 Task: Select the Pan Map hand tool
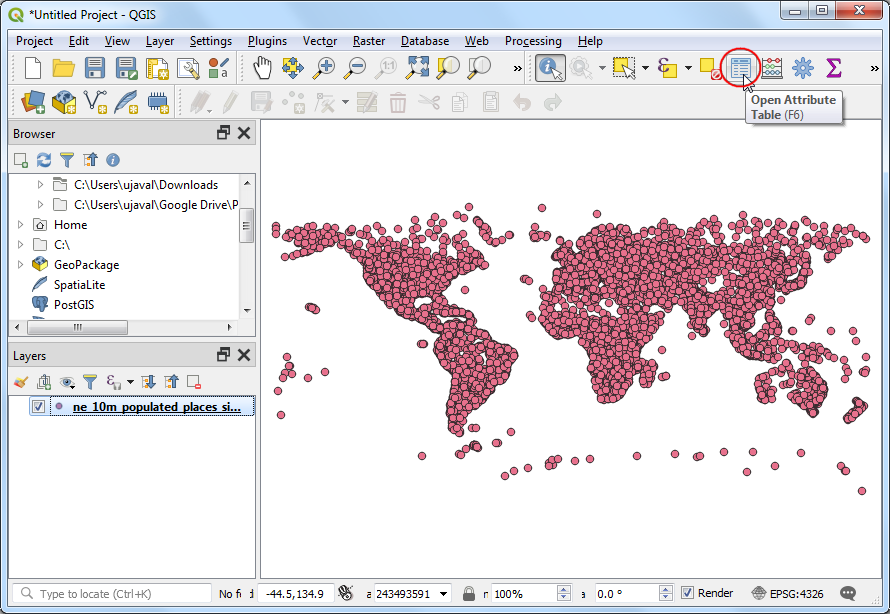pos(262,68)
